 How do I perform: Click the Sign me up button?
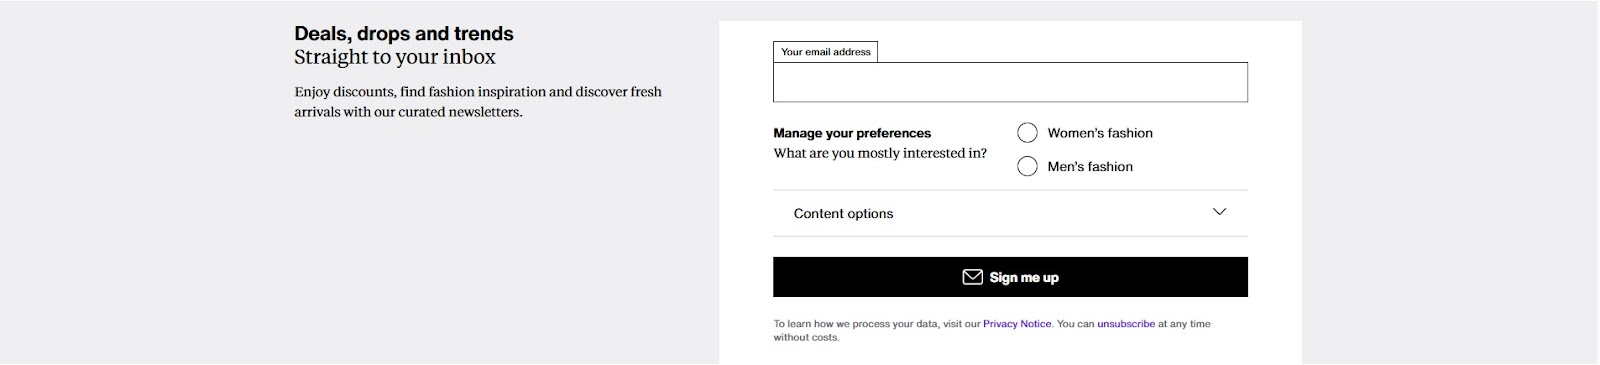click(1010, 277)
